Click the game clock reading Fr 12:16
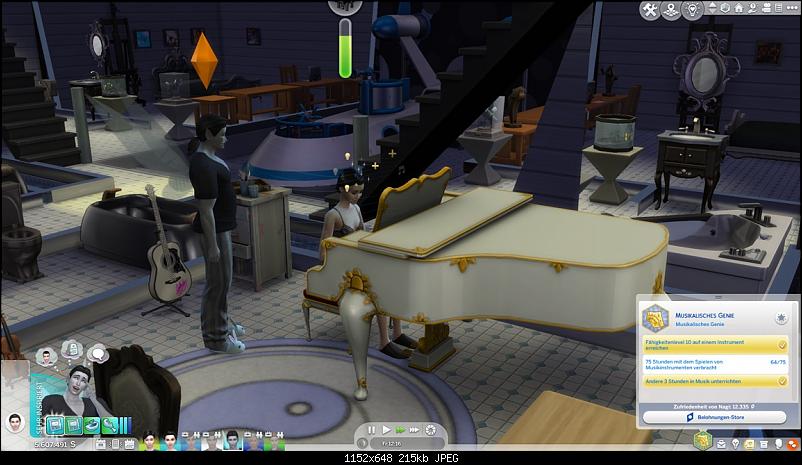This screenshot has height=465, width=802. click(392, 444)
